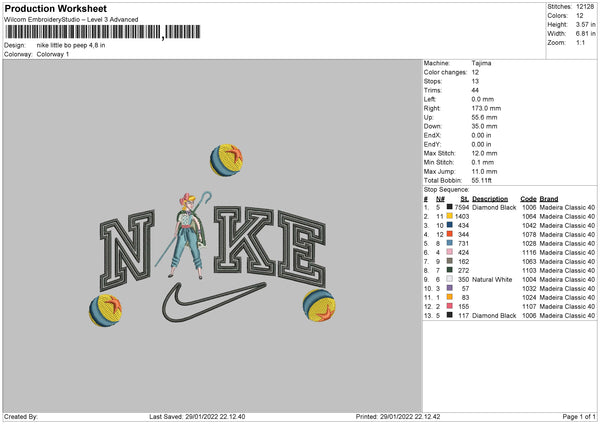Select thread code '1116'
The width and height of the screenshot is (600, 424).
pyautogui.click(x=529, y=253)
